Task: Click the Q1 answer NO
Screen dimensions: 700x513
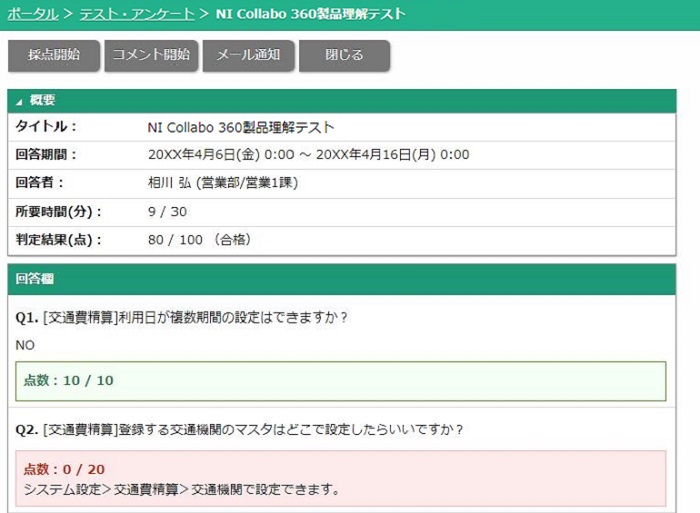Action: pyautogui.click(x=25, y=345)
